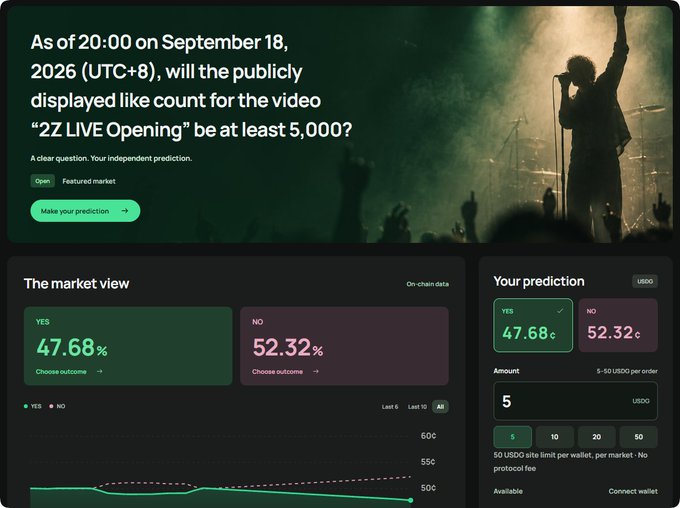Click The market view heading
Viewport: 680px width, 508px height.
pos(77,283)
